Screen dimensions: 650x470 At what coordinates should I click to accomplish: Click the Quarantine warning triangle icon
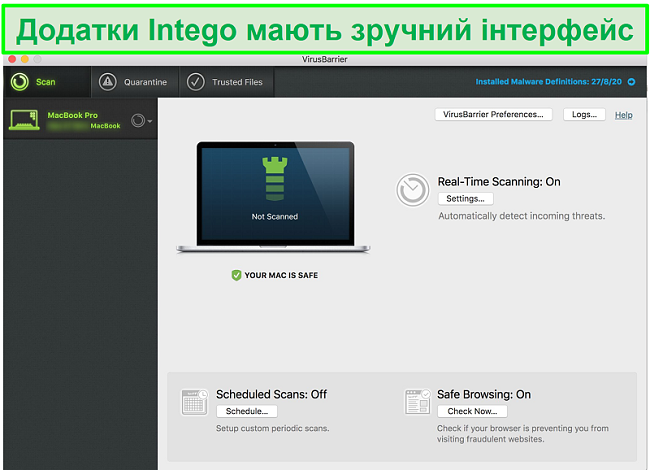coord(108,82)
